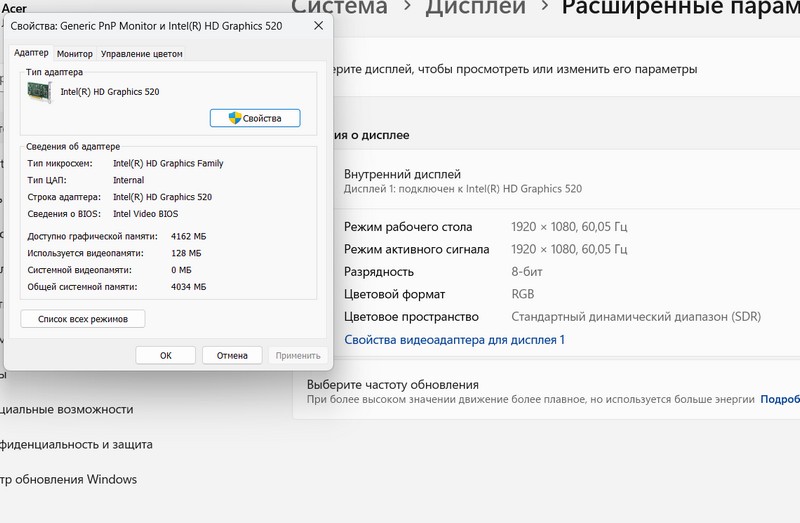Click the Применить button
Screen dimensions: 800x523
(x=297, y=355)
